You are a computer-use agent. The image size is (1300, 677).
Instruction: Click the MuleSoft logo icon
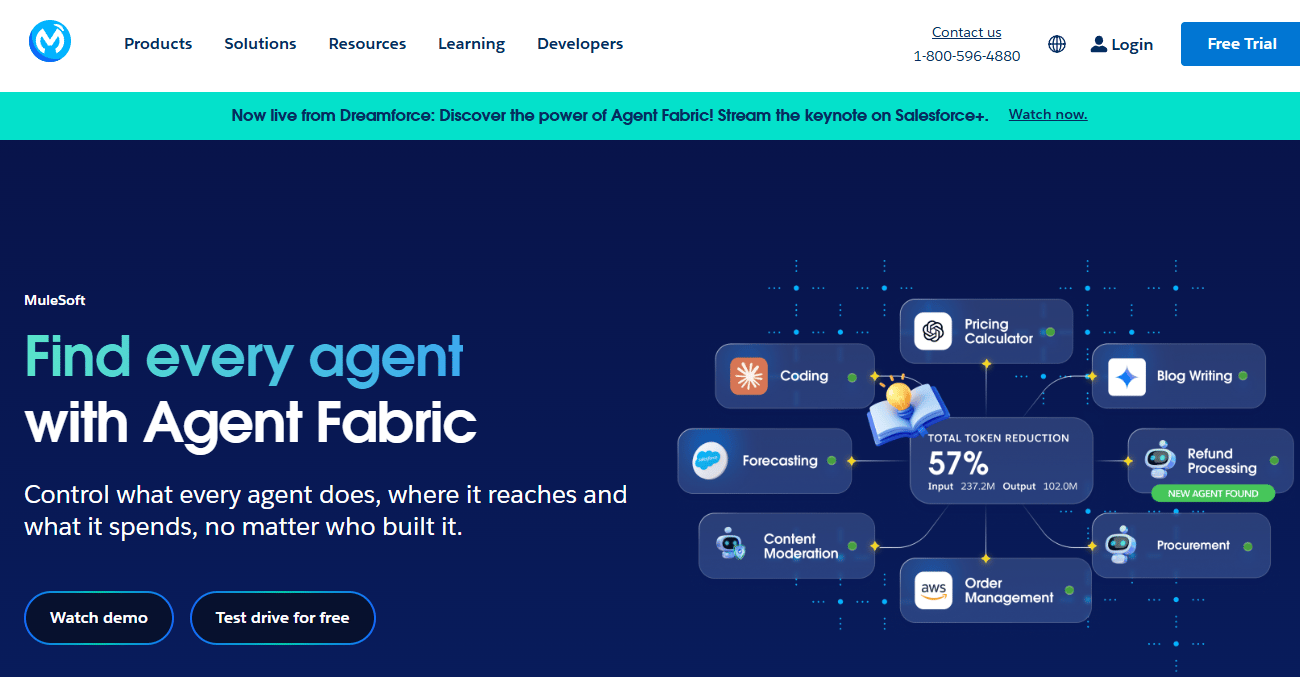(x=50, y=42)
